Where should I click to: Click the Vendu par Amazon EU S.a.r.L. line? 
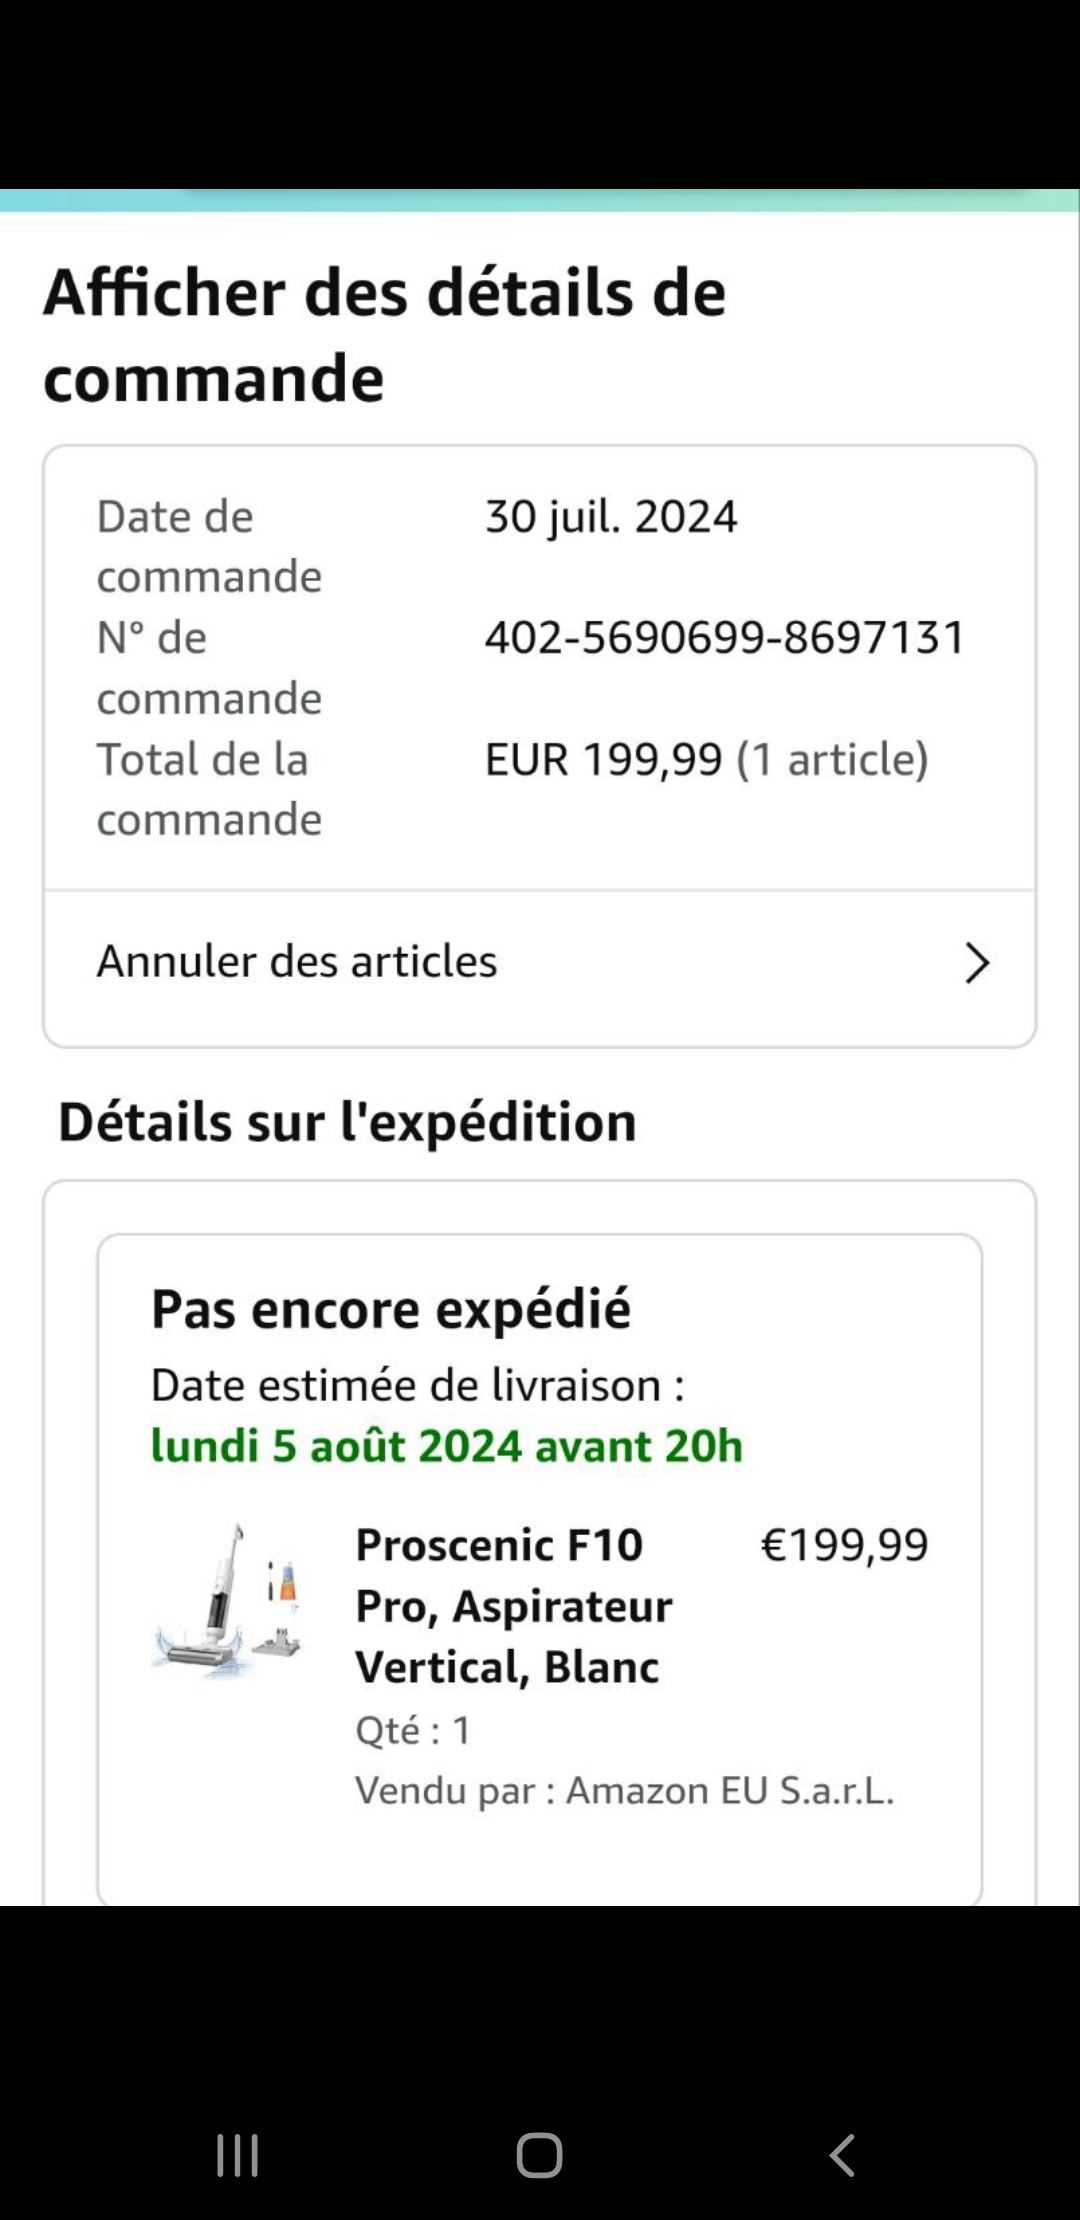pyautogui.click(x=625, y=1790)
